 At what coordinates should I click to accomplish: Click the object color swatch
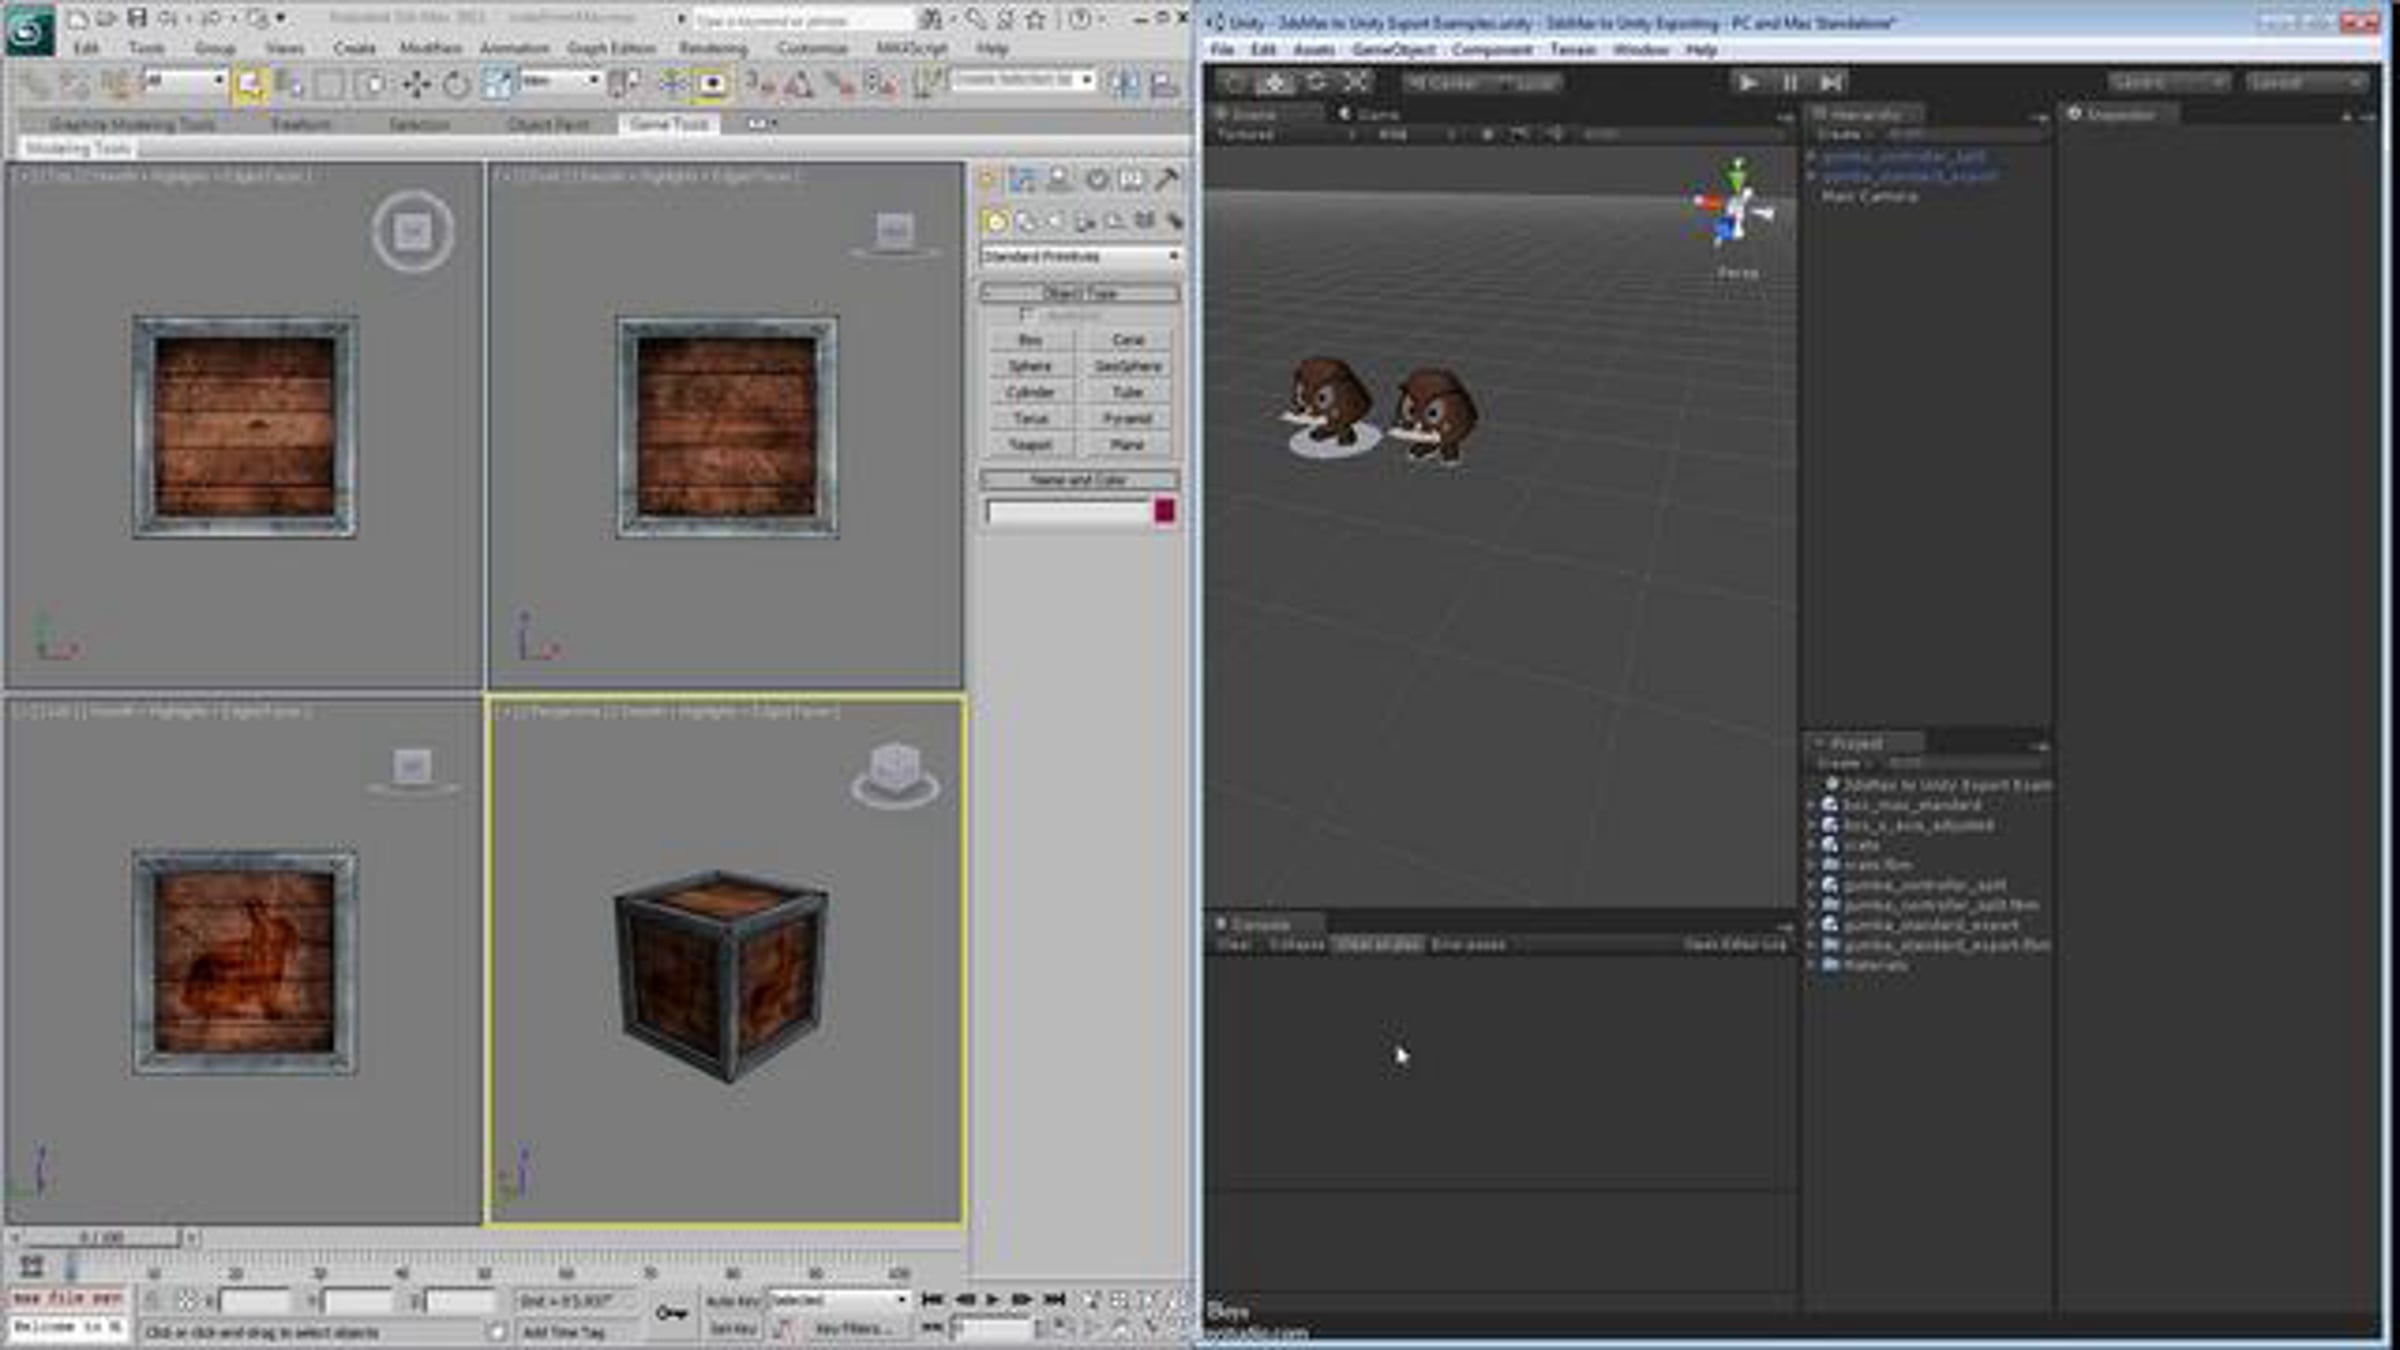click(x=1164, y=512)
